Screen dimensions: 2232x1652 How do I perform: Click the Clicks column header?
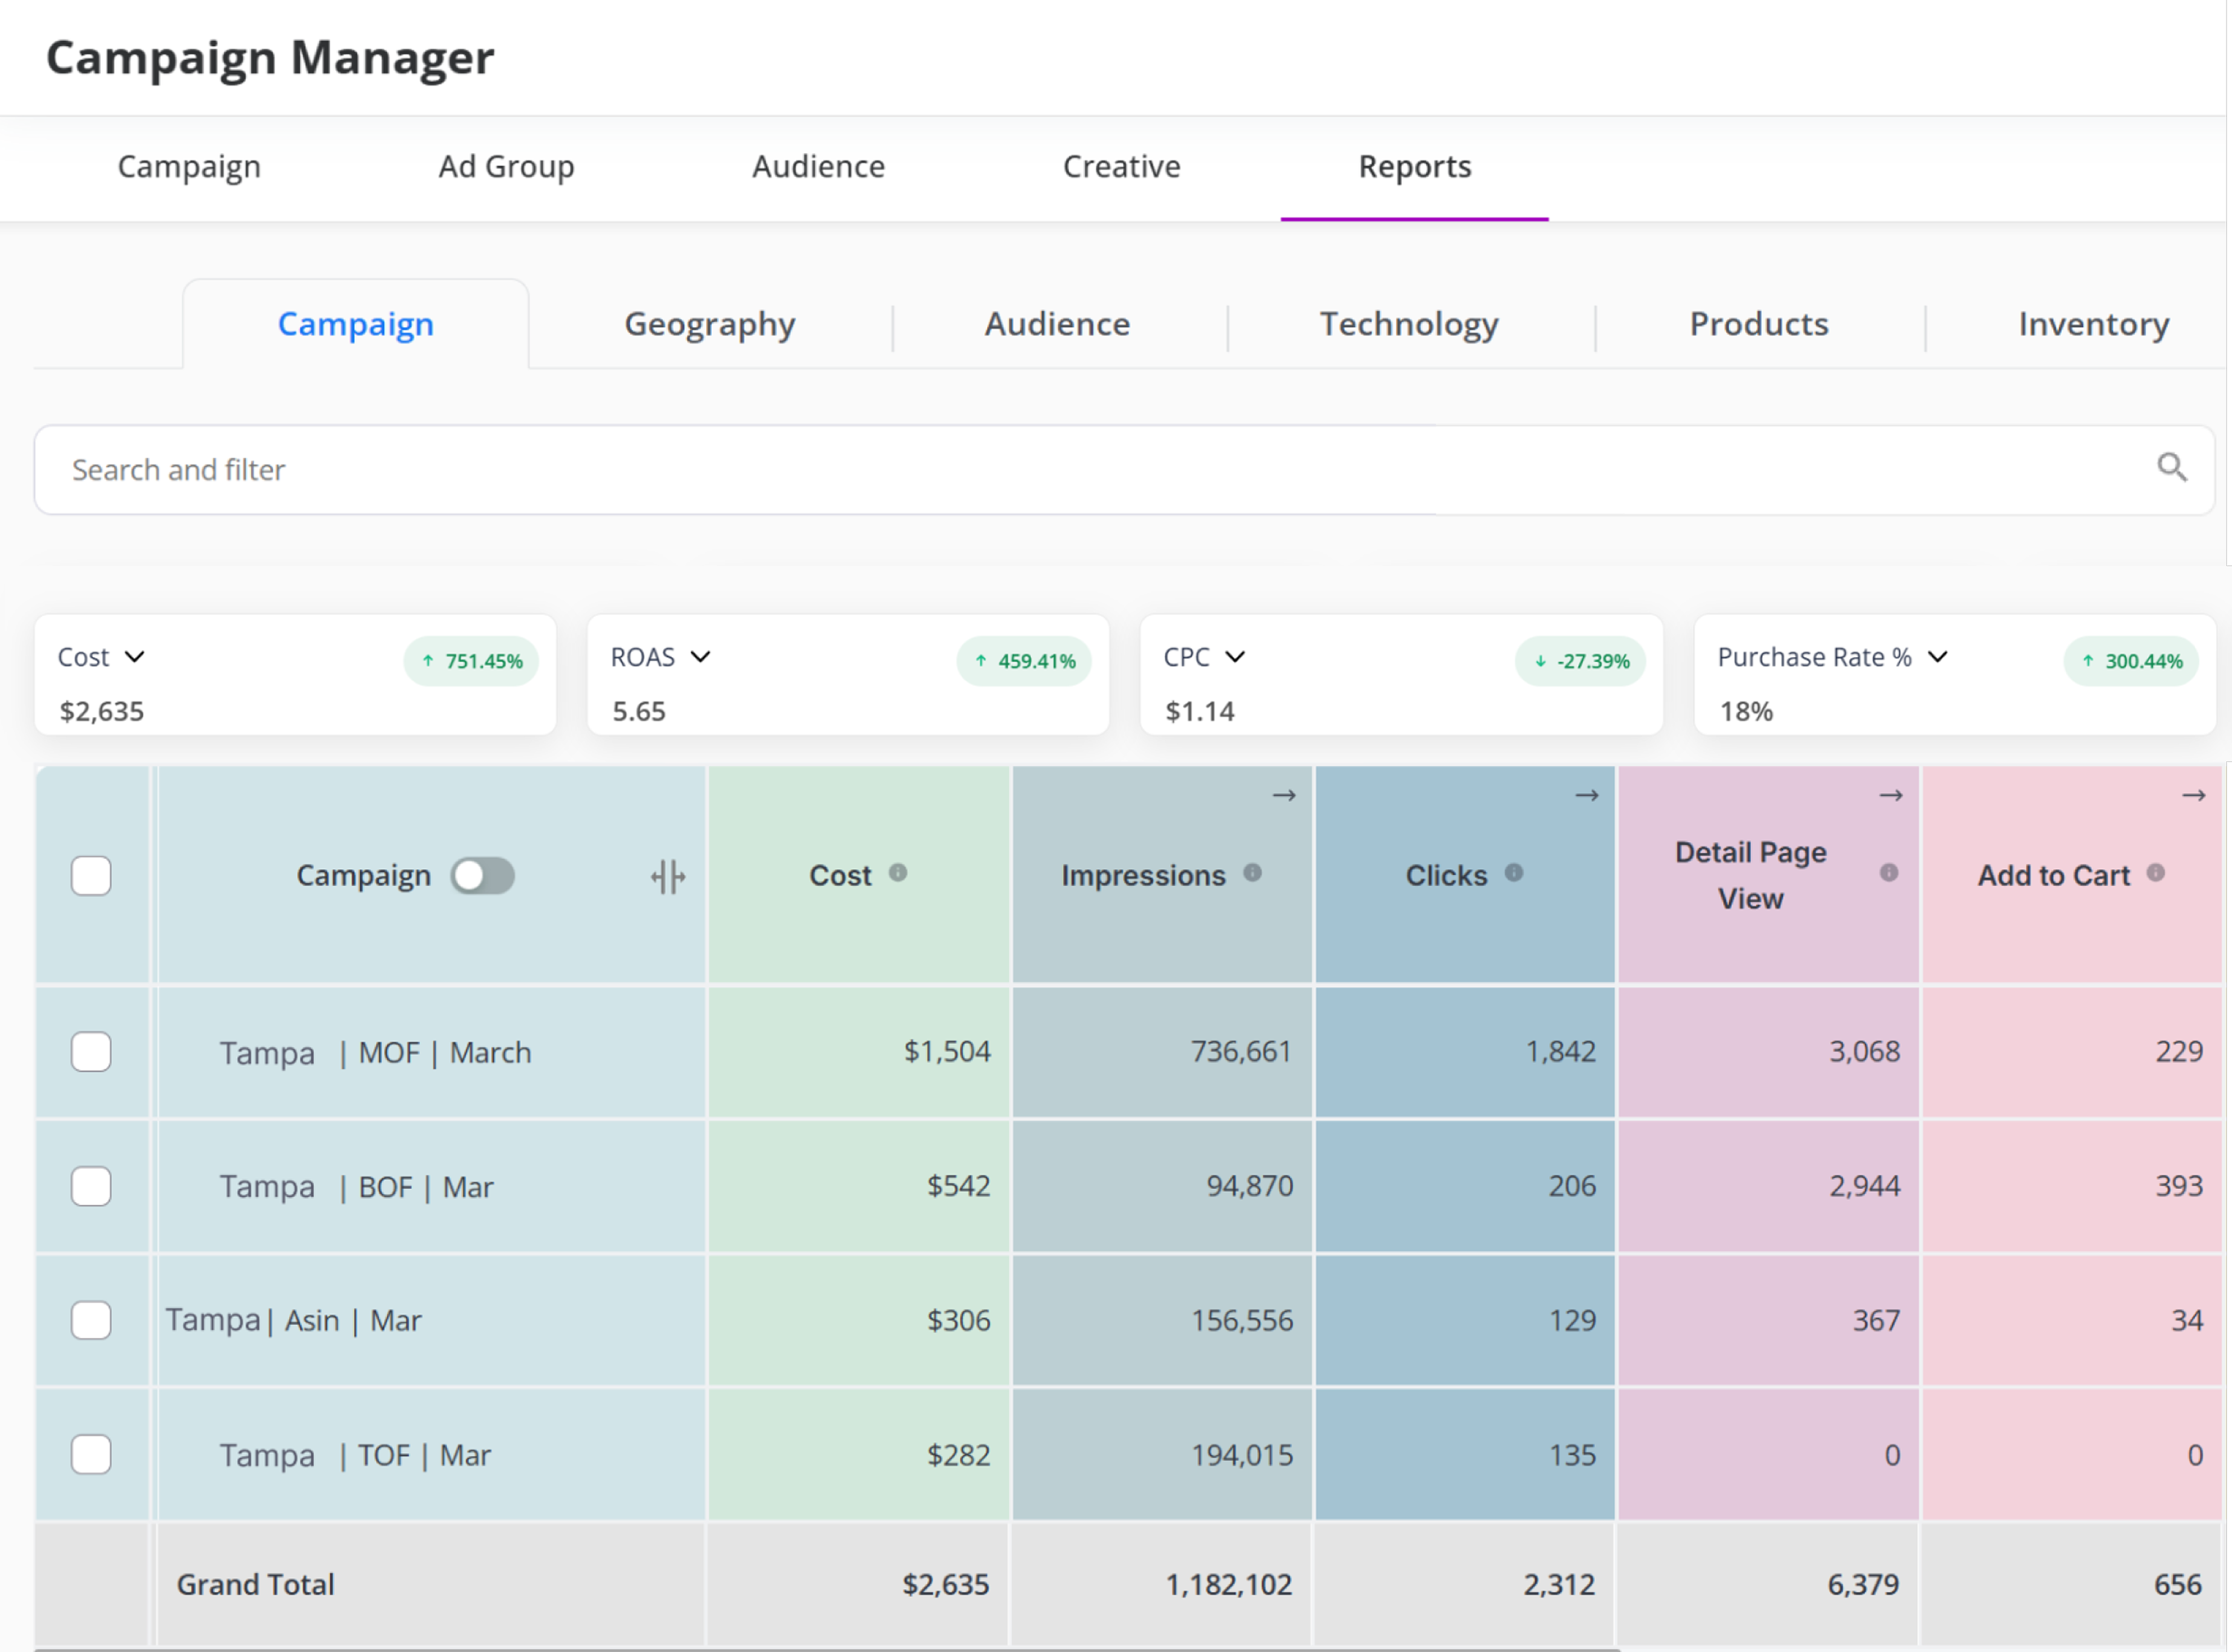click(1446, 876)
